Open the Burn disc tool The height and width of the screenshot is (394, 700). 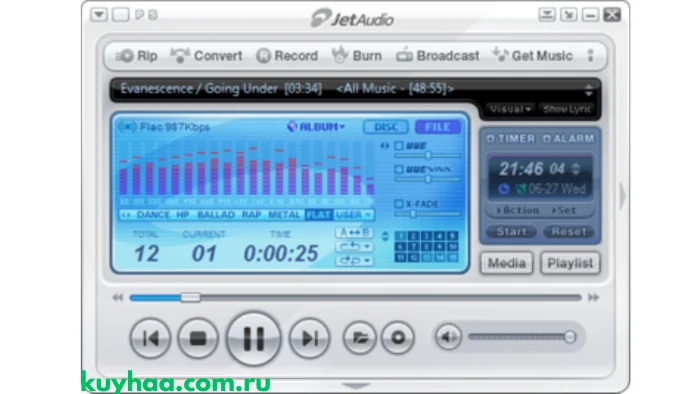tap(357, 55)
